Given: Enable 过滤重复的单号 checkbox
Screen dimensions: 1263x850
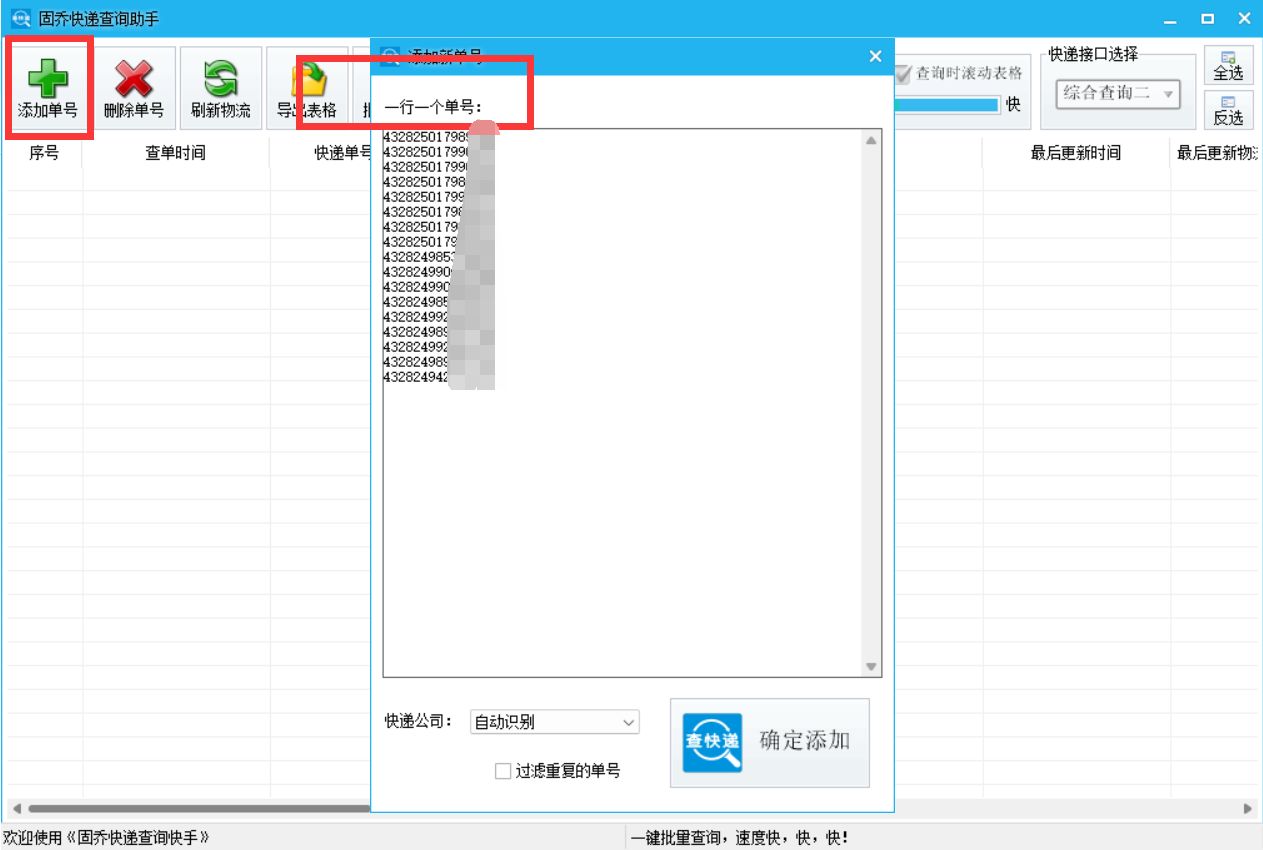Looking at the screenshot, I should pos(503,771).
